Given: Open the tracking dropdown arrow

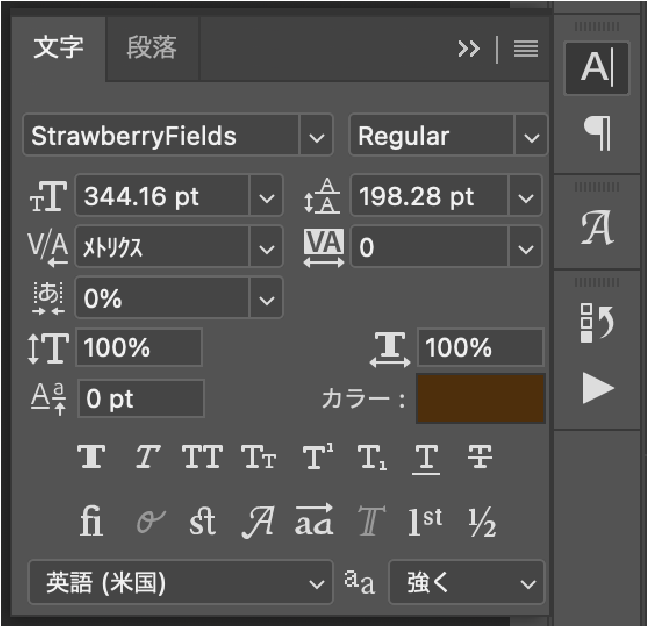Looking at the screenshot, I should pos(526,248).
